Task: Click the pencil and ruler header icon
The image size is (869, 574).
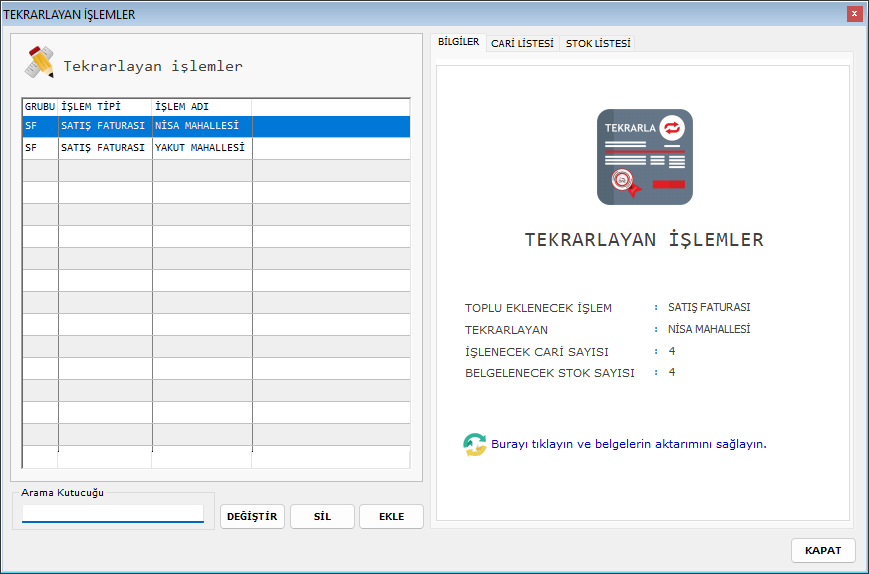Action: tap(40, 63)
